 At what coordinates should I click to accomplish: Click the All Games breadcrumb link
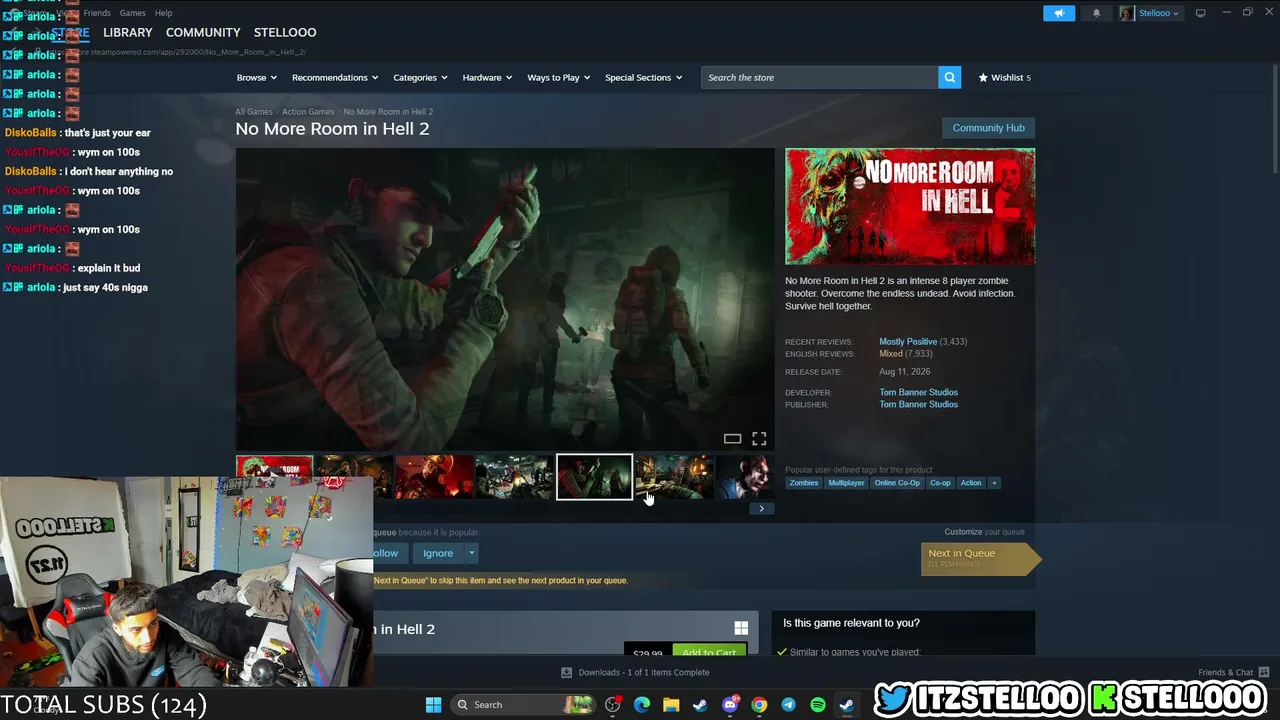pyautogui.click(x=254, y=112)
